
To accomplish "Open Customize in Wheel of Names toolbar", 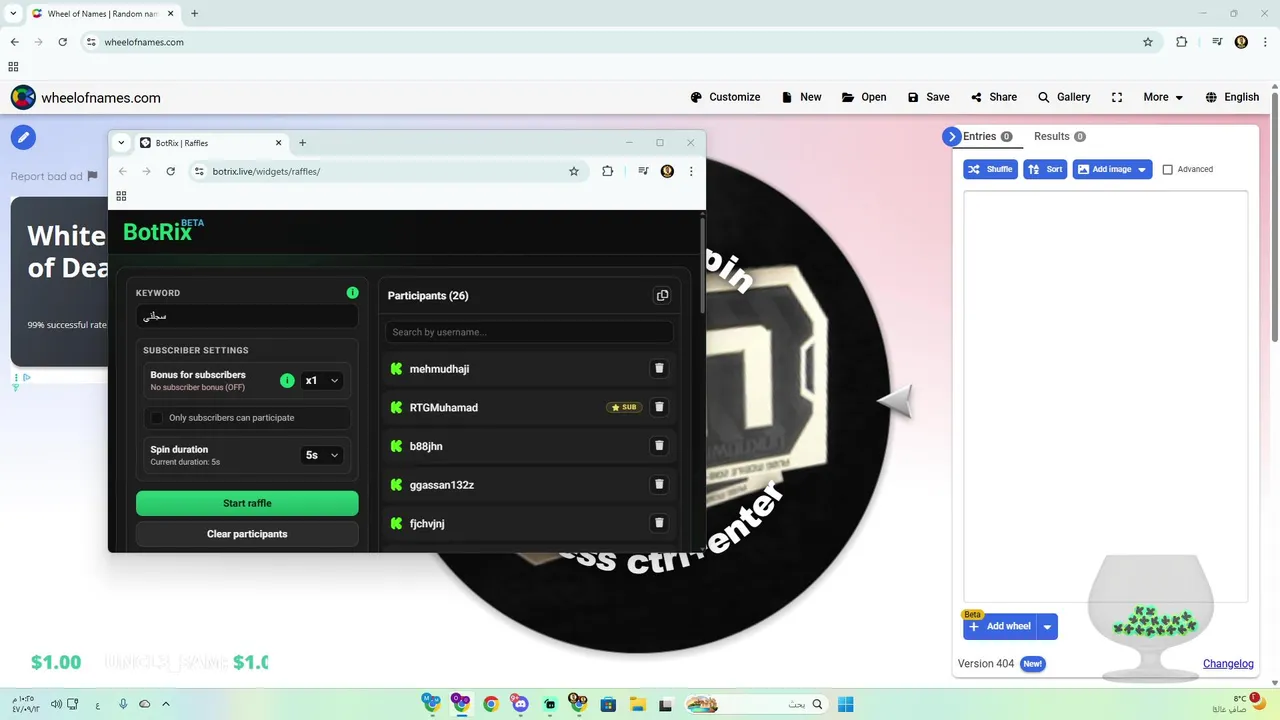I will [725, 97].
